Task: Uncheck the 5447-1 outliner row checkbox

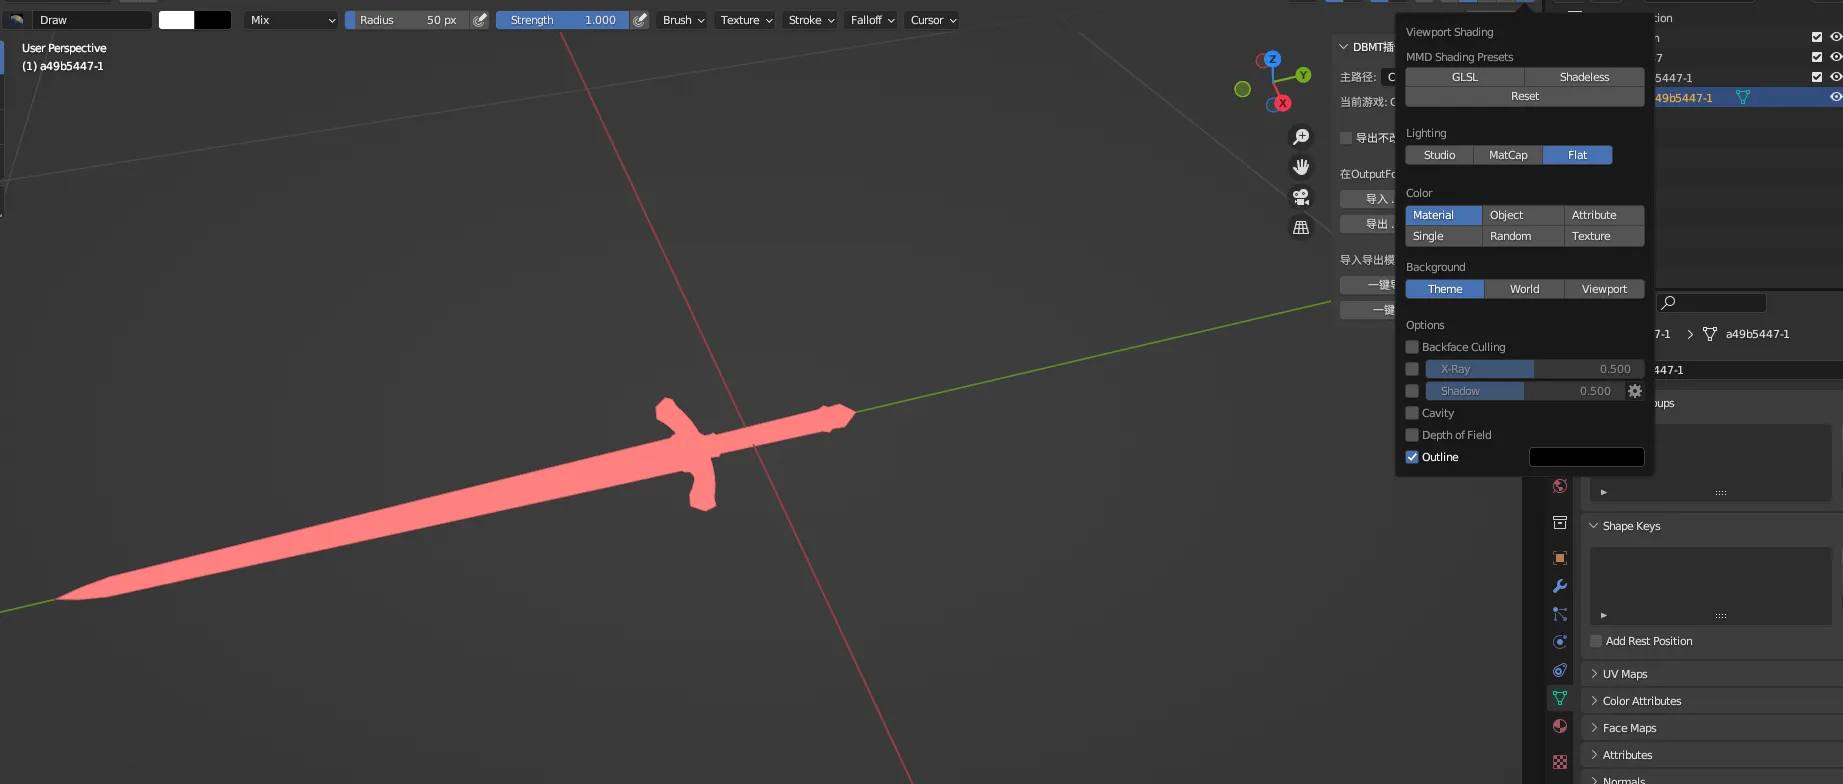Action: [x=1817, y=77]
